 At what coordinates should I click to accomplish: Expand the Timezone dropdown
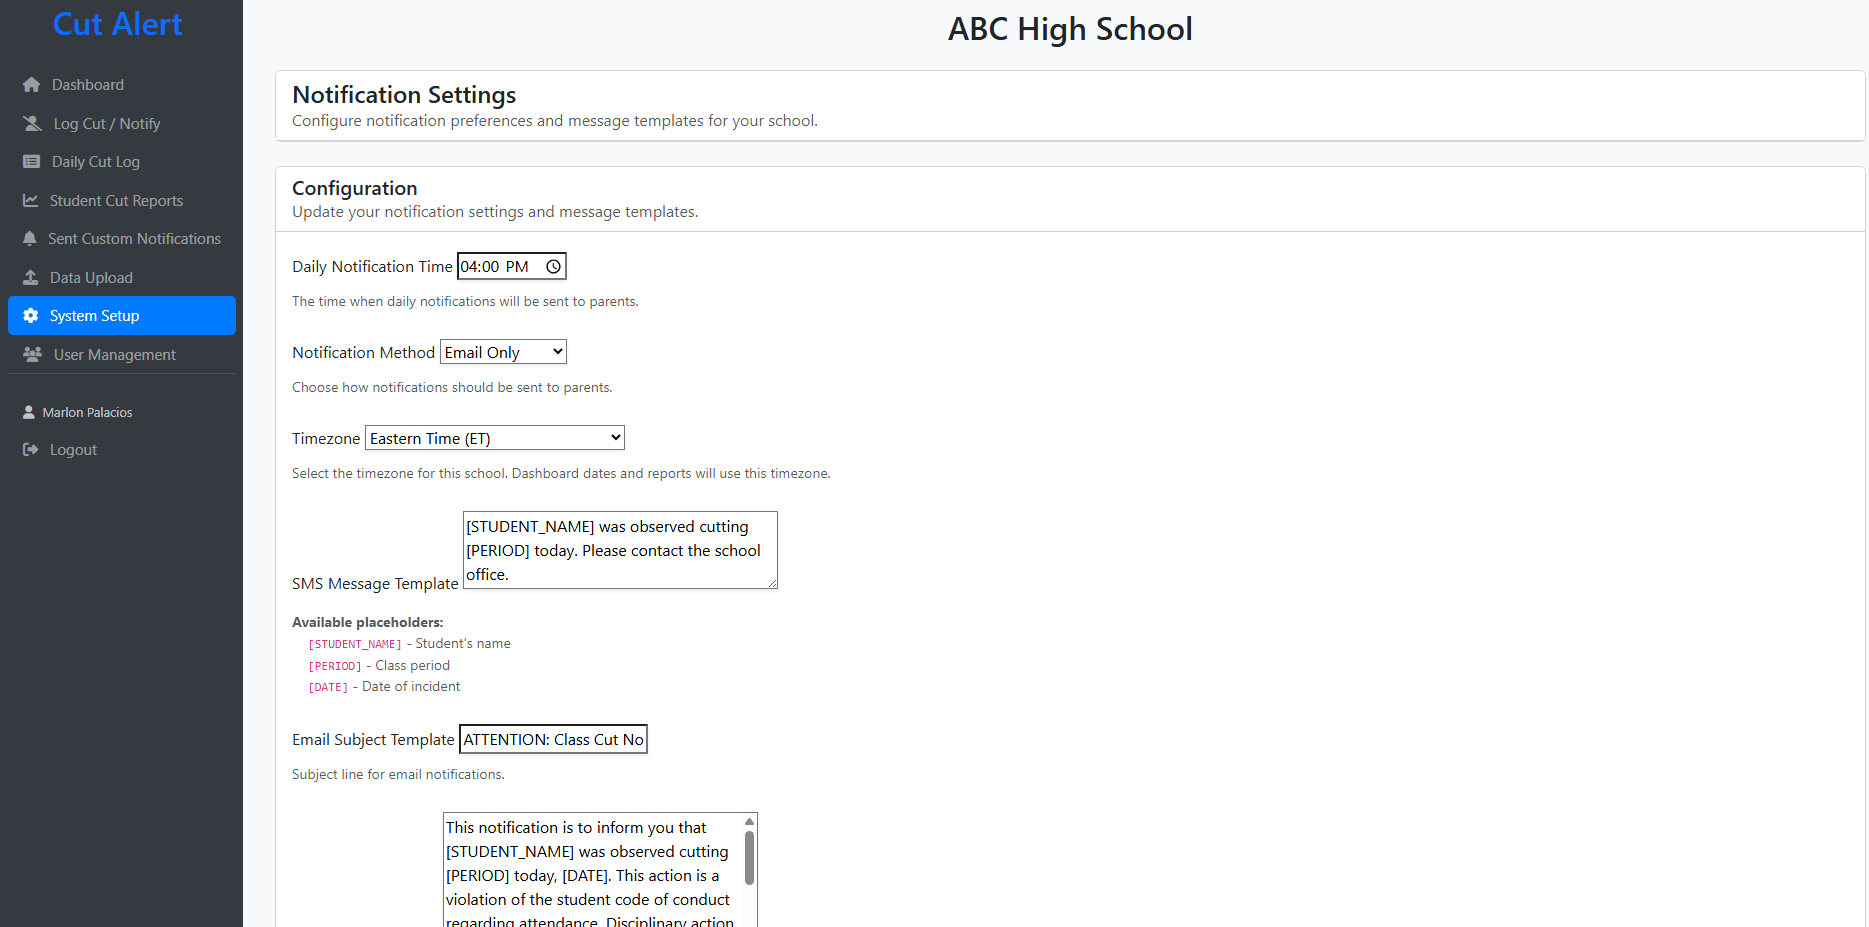click(494, 439)
